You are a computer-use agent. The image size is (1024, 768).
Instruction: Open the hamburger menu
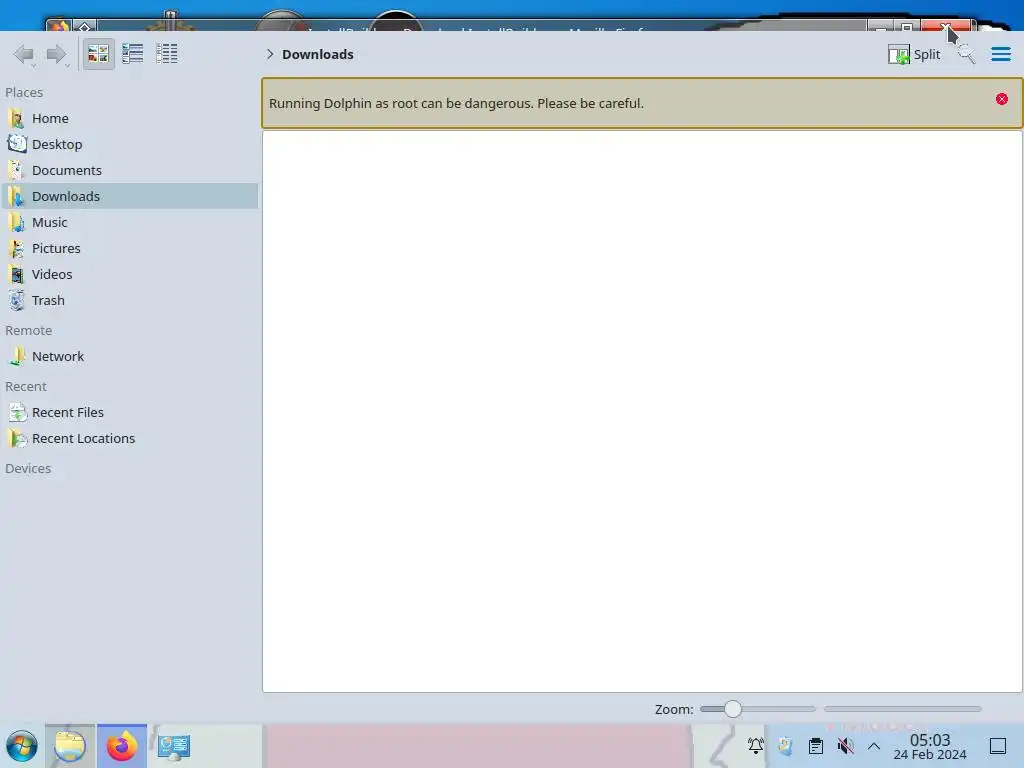[1000, 54]
